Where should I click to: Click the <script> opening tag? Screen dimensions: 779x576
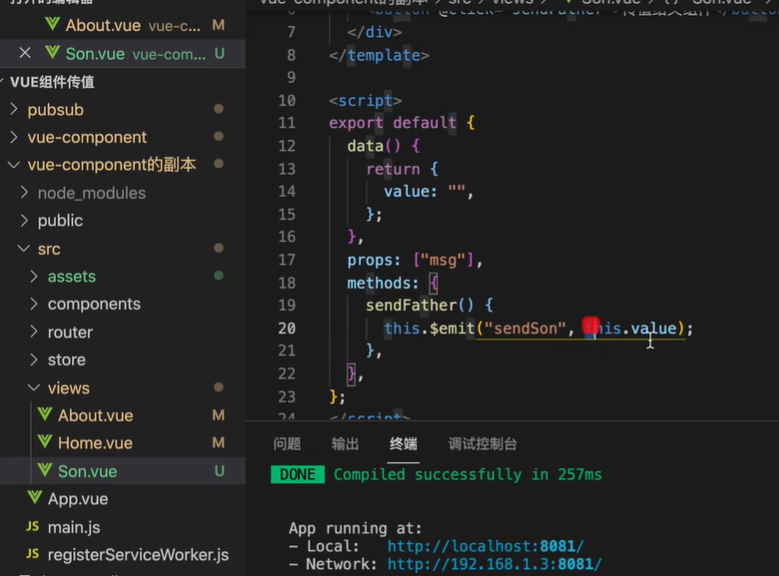pos(365,100)
